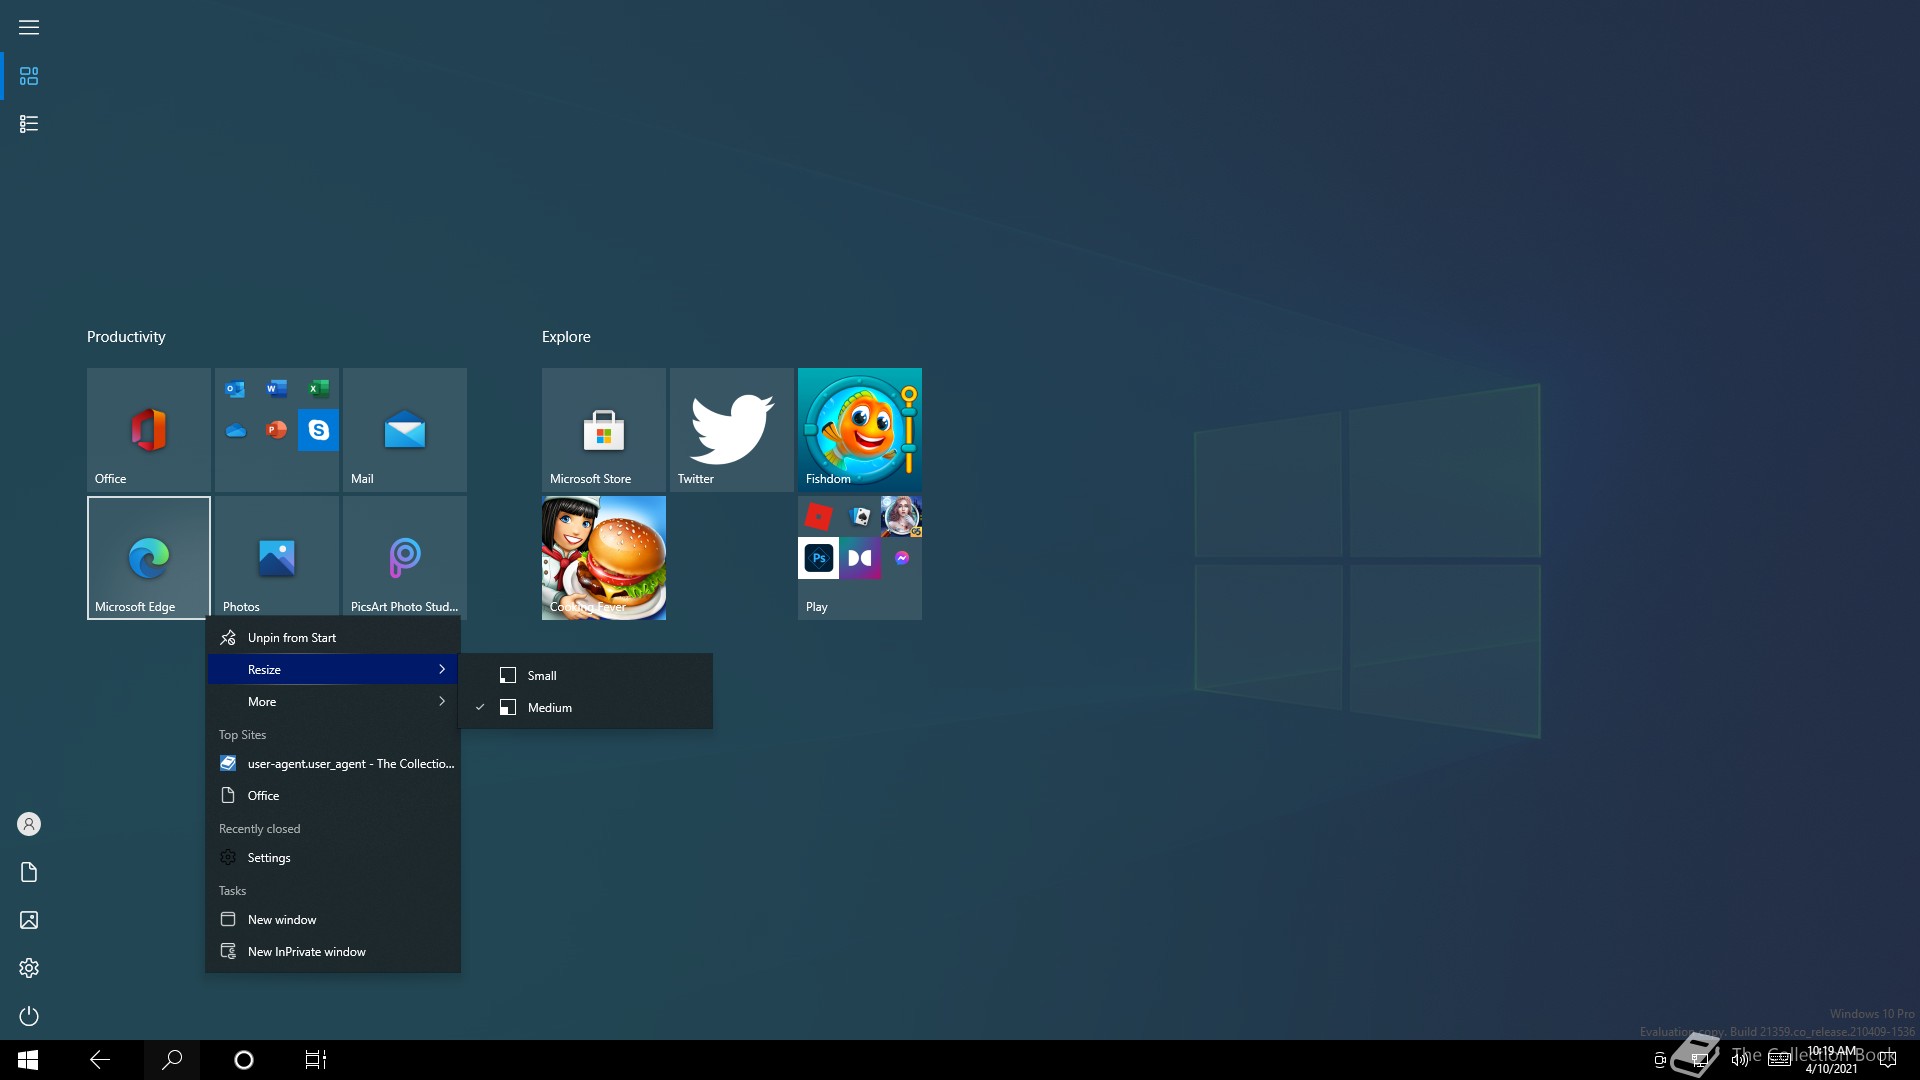Open Task View on taskbar
The image size is (1920, 1080).
tap(316, 1060)
